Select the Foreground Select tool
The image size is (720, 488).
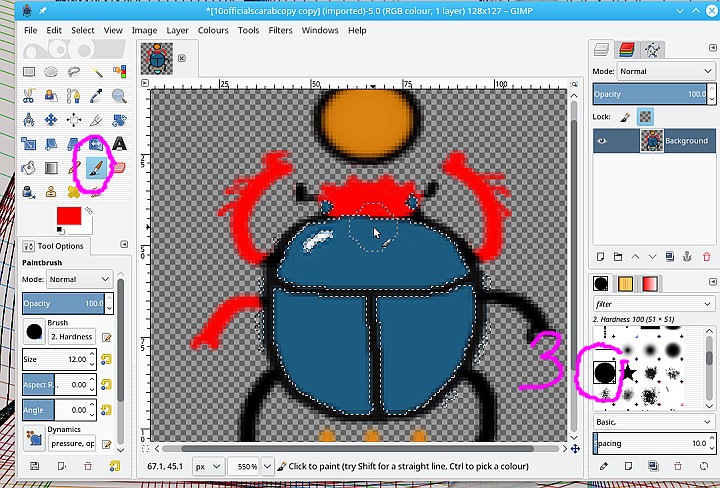pyautogui.click(x=51, y=95)
